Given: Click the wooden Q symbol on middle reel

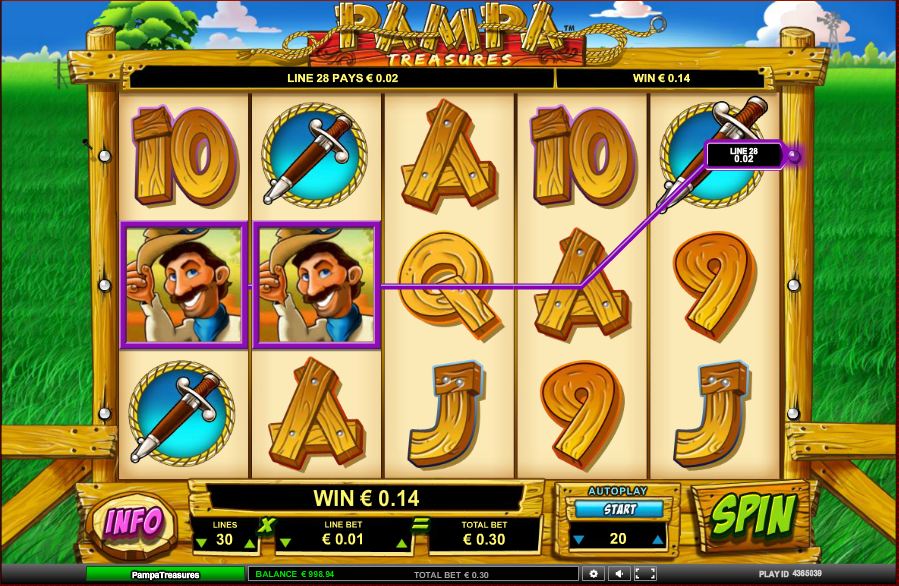Looking at the screenshot, I should point(448,282).
